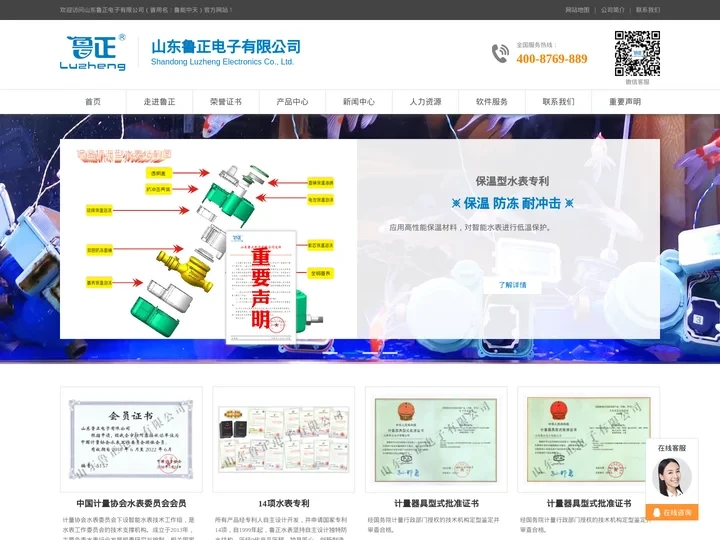Screen dimensions: 720x540
Task: Open 公司简介 in the top bar
Action: (613, 10)
